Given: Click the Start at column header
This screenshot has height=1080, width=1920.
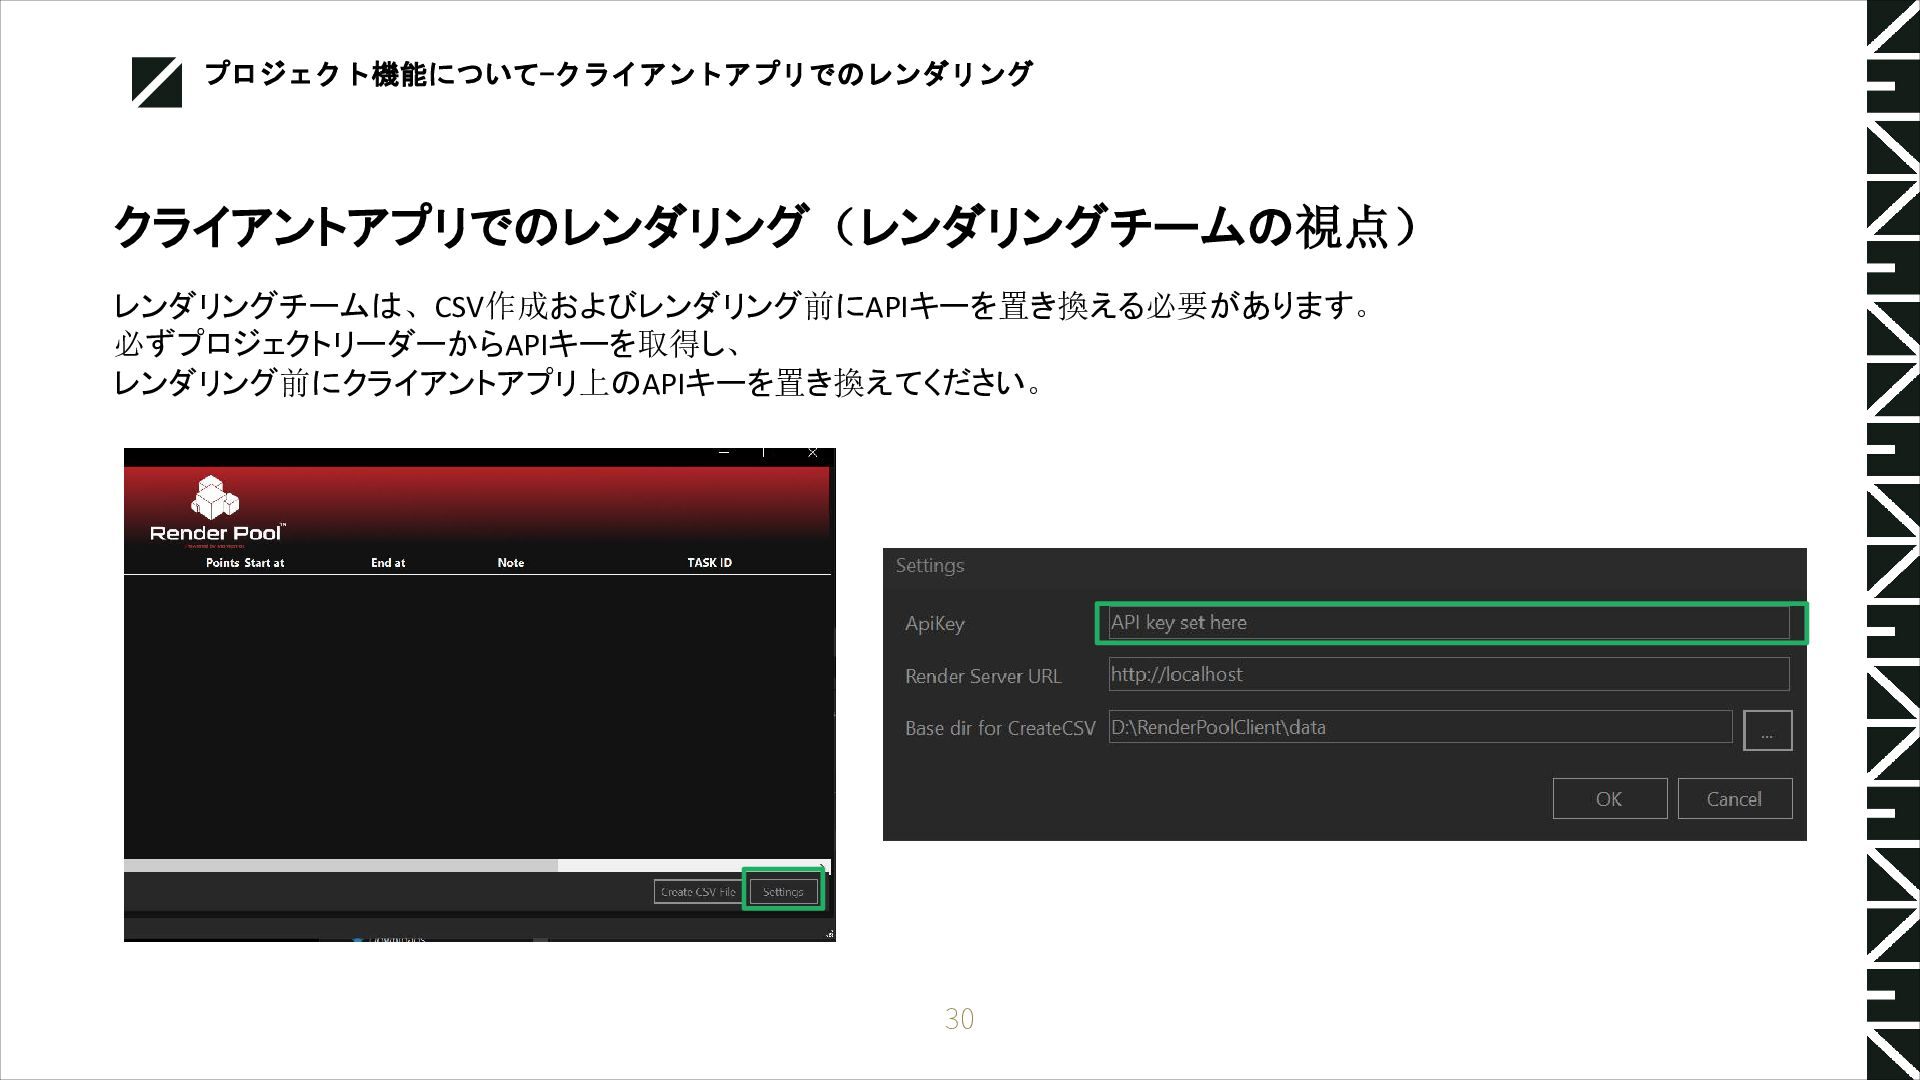Looking at the screenshot, I should click(x=264, y=563).
